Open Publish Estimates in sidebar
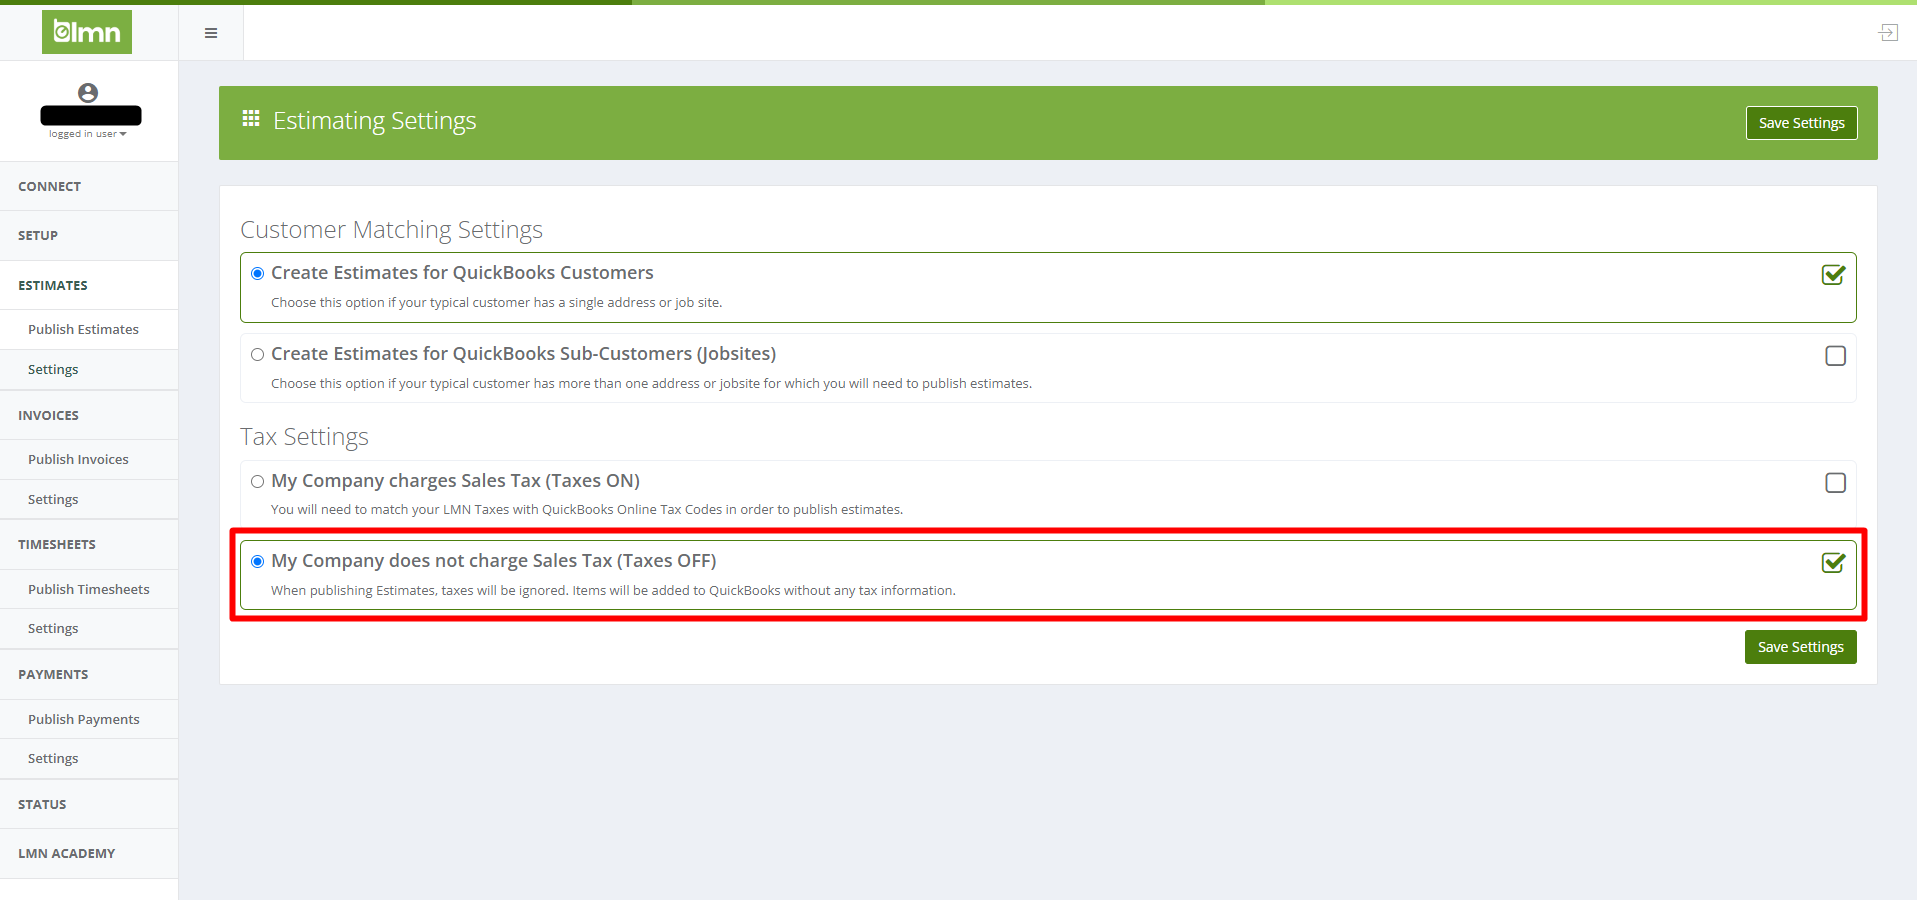This screenshot has height=900, width=1917. pos(83,330)
